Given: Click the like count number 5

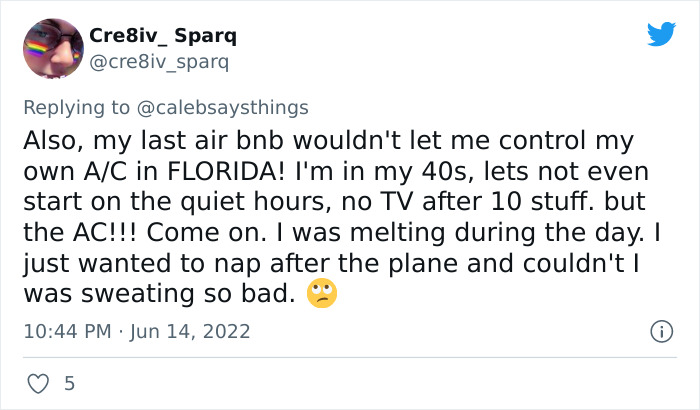Looking at the screenshot, I should pos(69,383).
